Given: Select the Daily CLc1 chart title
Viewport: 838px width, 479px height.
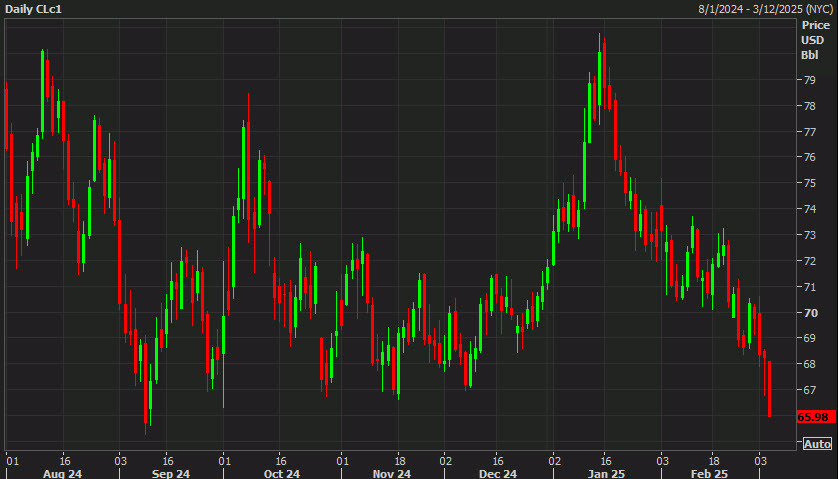Looking at the screenshot, I should (33, 9).
